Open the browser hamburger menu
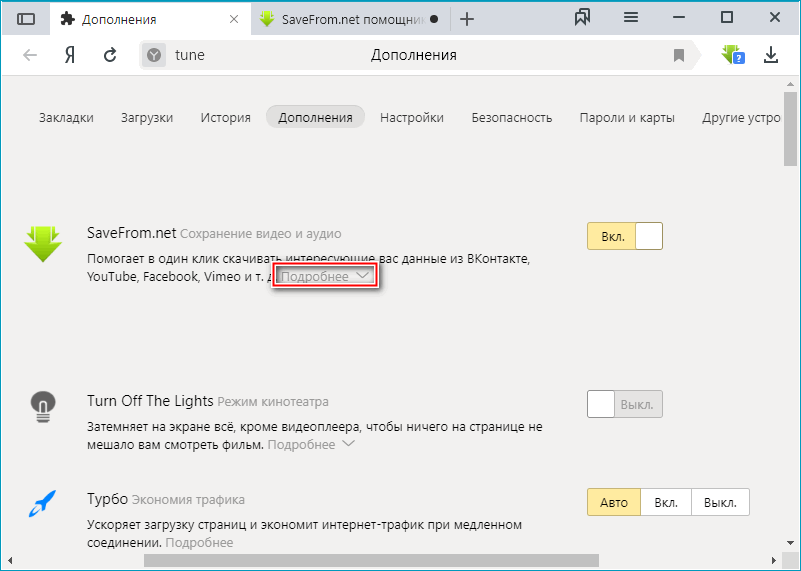The height and width of the screenshot is (571, 801). (631, 18)
